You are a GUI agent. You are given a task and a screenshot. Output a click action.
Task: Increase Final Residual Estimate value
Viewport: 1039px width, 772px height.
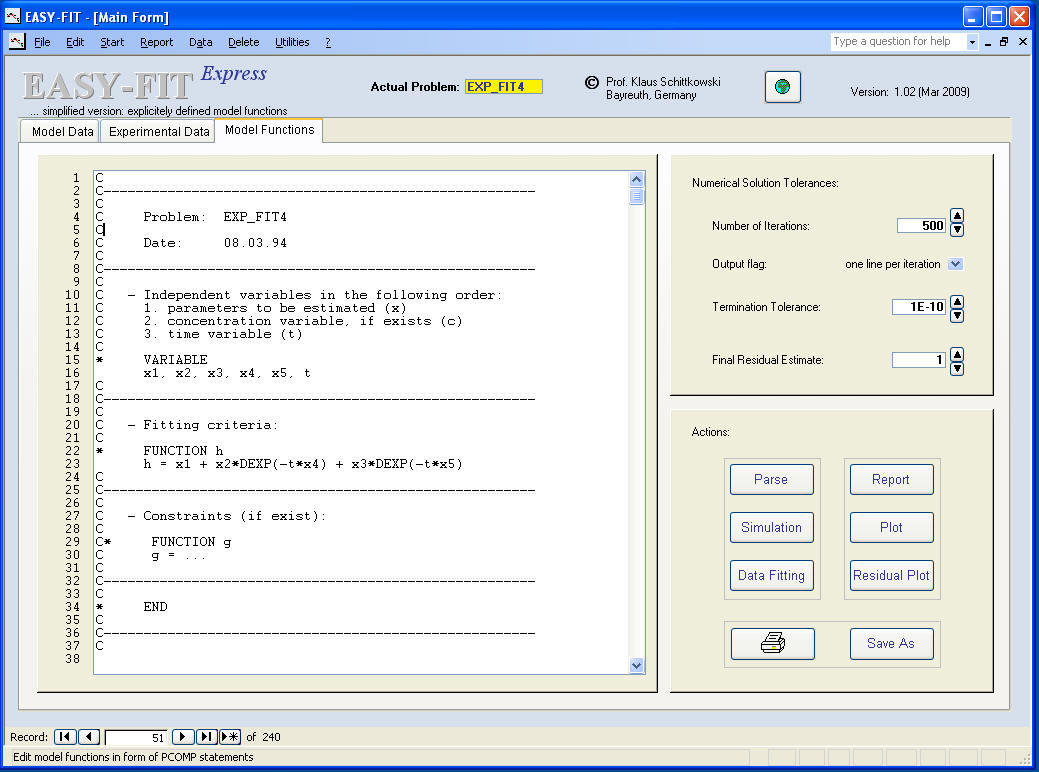coord(956,353)
